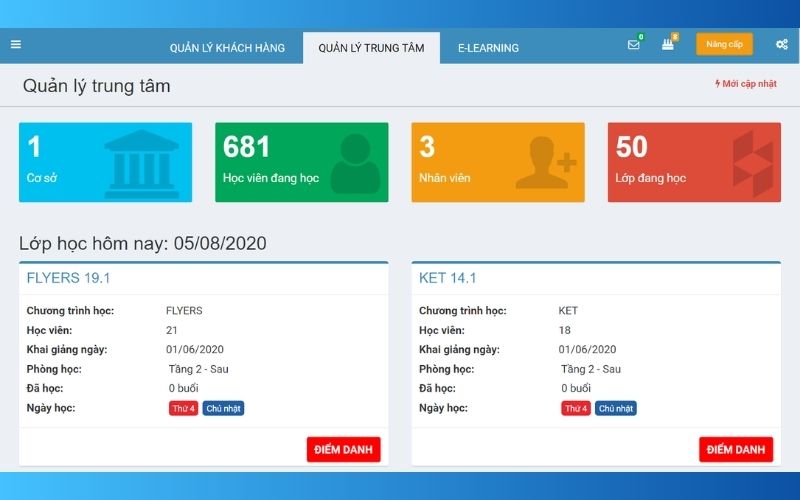
Task: Open the KET 14.1 class title
Action: [x=448, y=278]
